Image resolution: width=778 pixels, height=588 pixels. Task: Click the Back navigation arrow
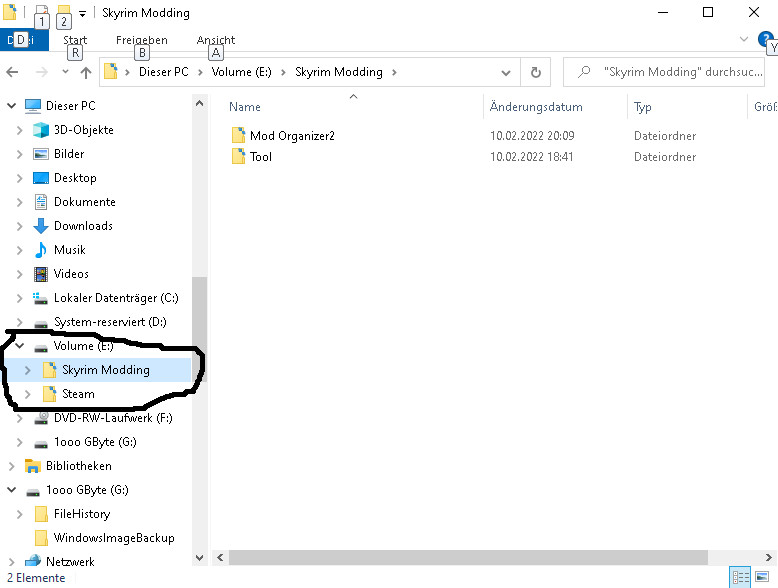tap(13, 72)
